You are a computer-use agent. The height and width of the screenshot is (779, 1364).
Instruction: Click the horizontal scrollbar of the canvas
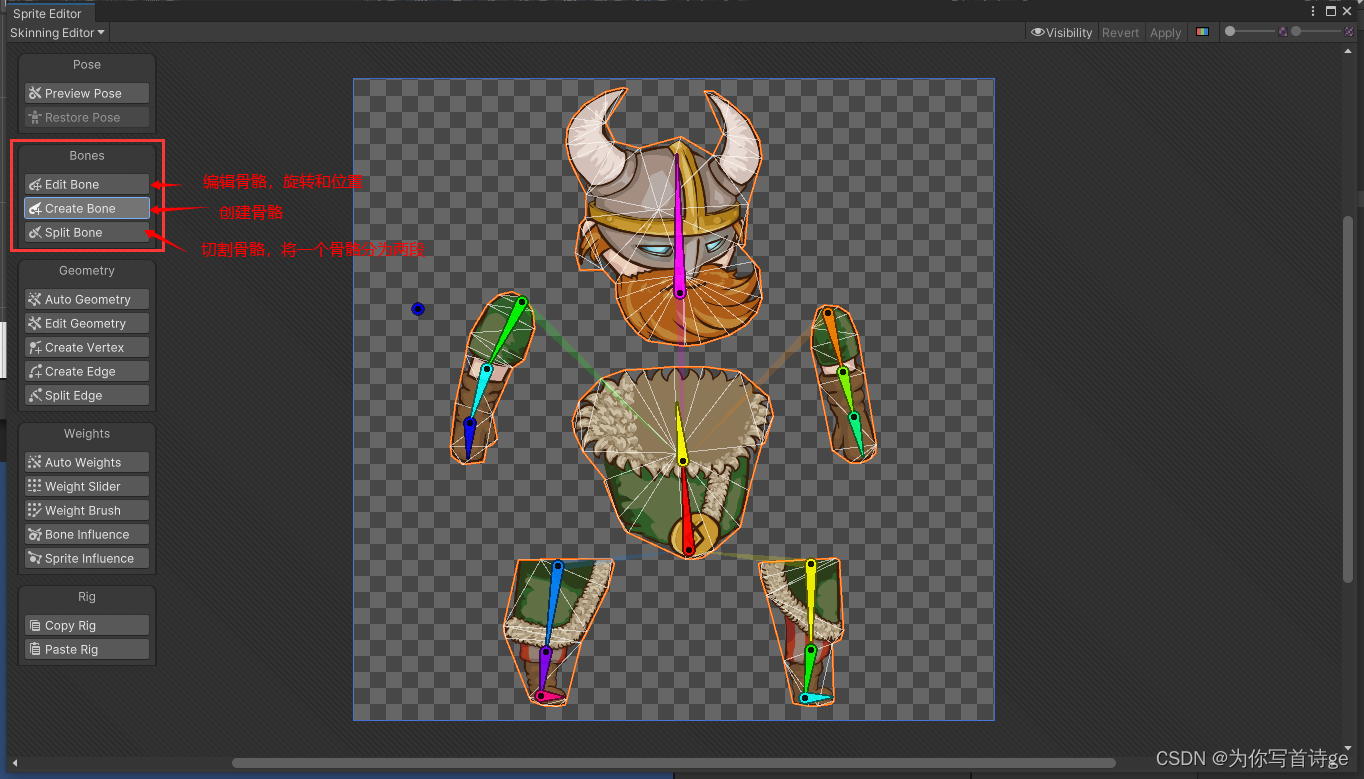[674, 763]
